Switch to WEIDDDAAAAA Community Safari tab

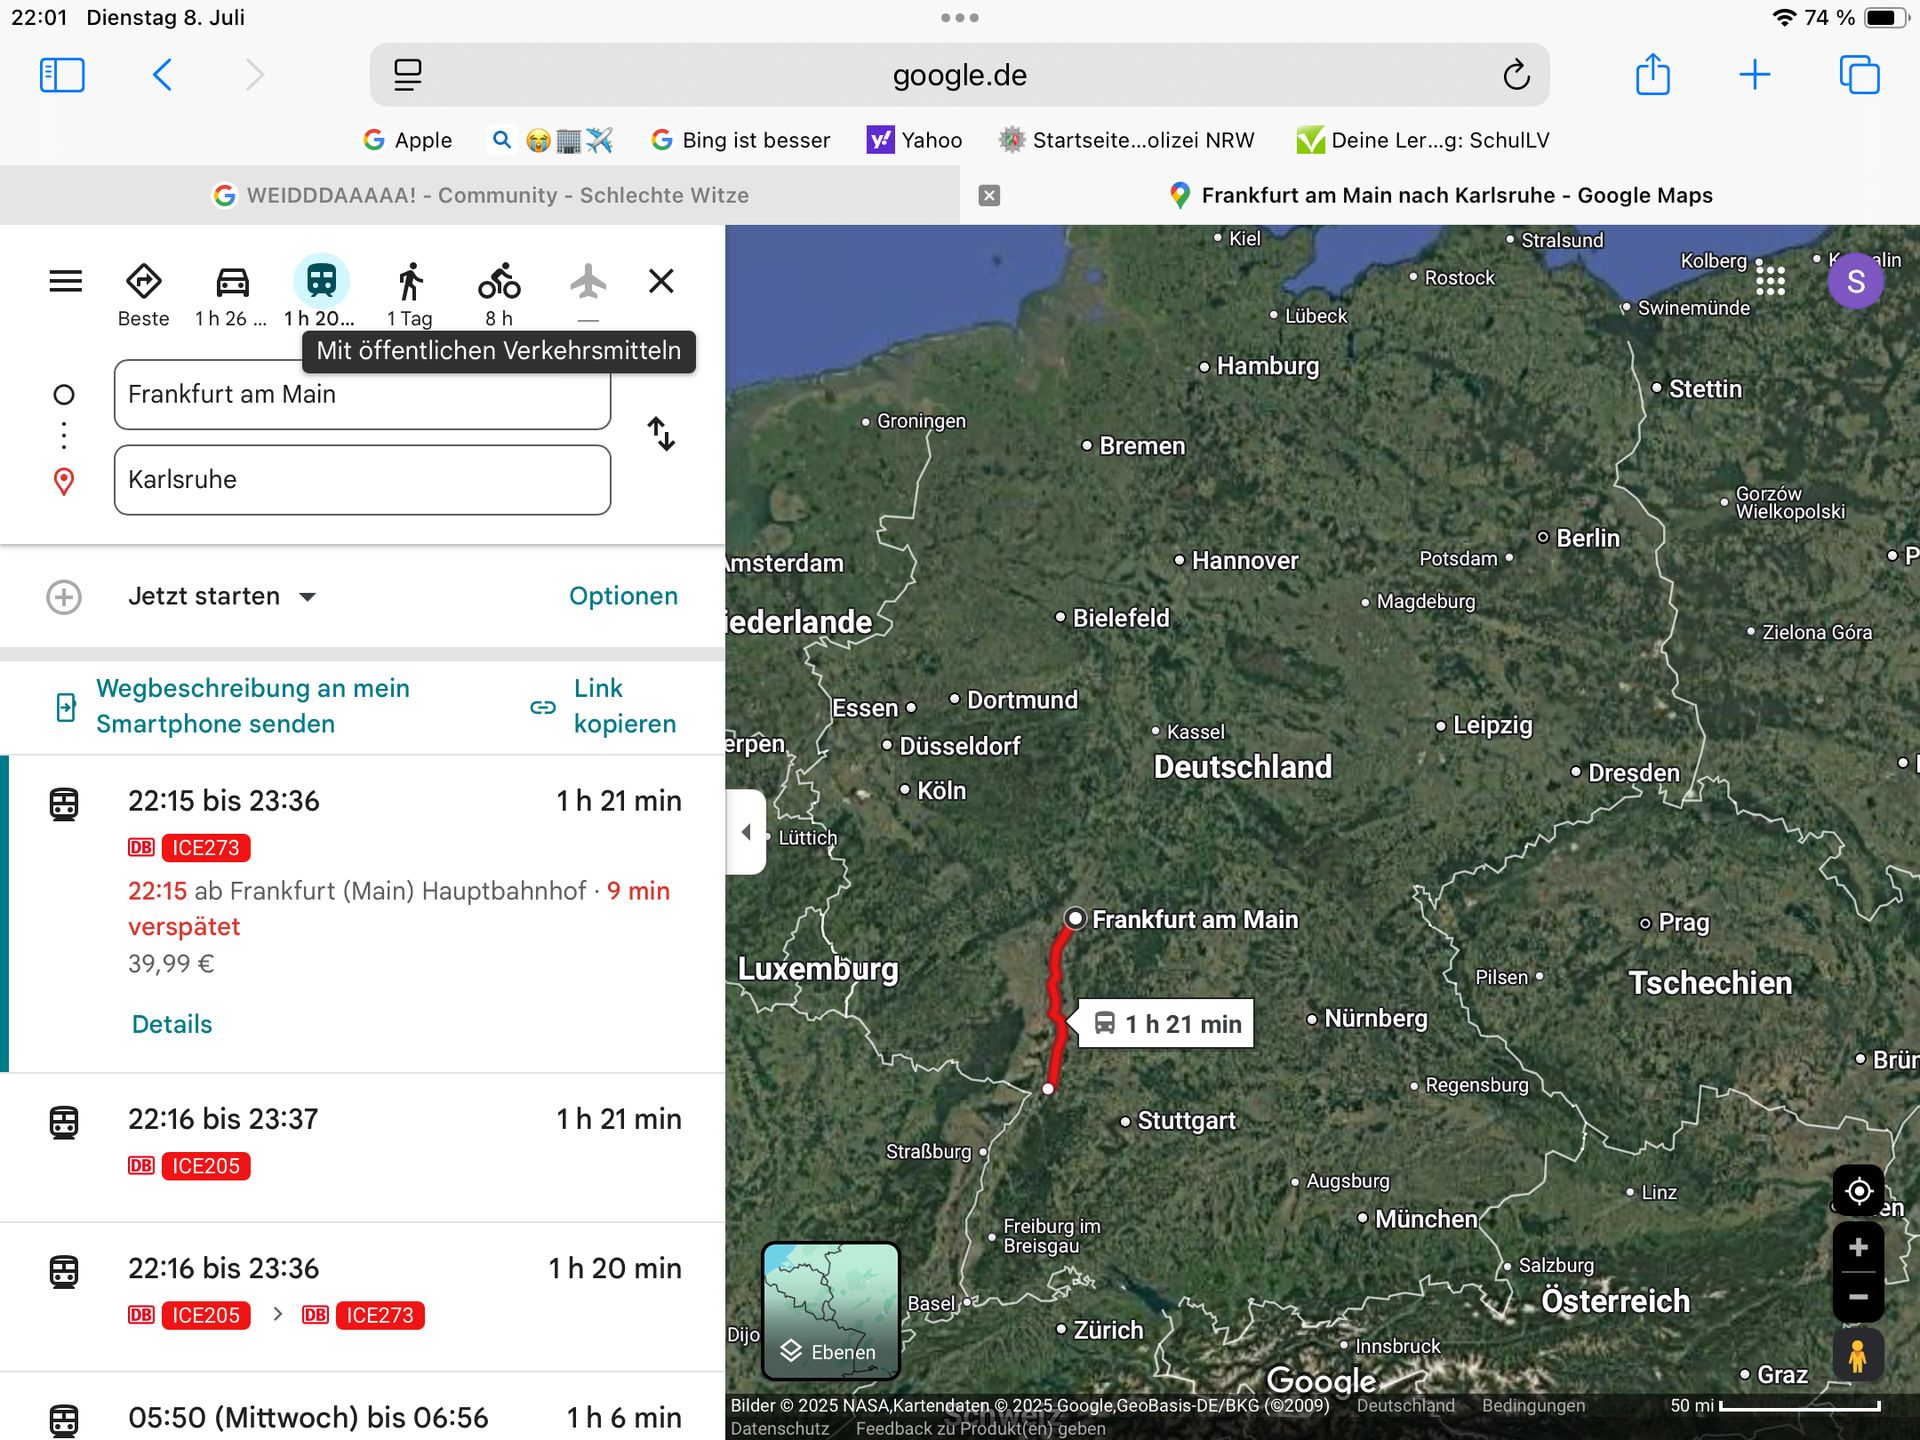pyautogui.click(x=480, y=195)
